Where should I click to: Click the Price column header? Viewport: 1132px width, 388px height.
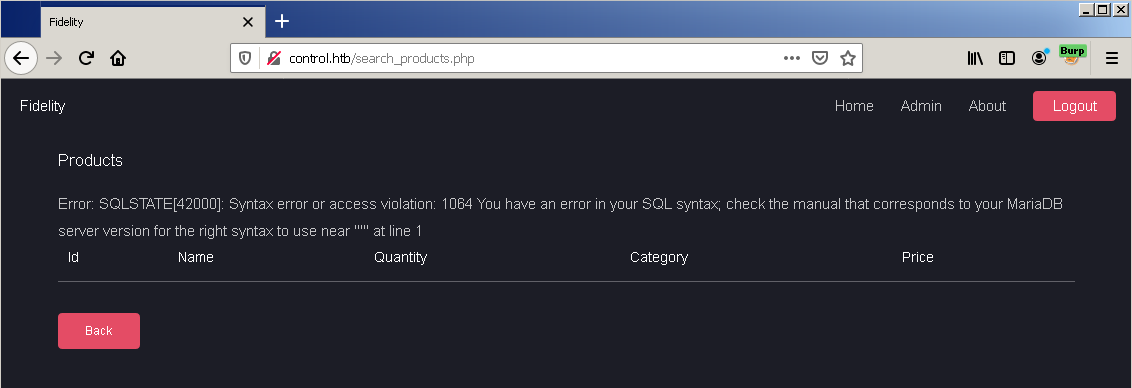[x=918, y=257]
